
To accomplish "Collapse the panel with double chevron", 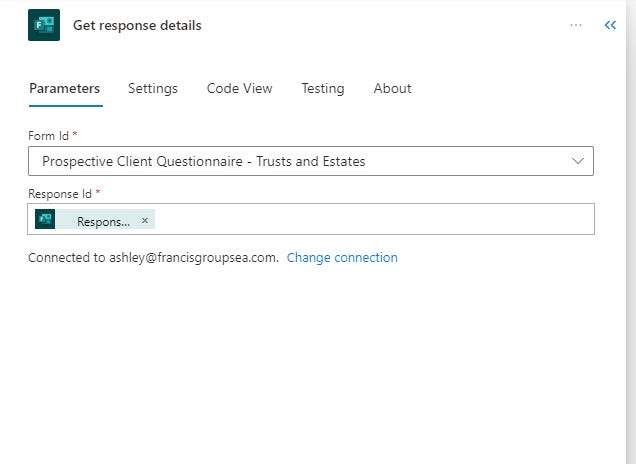I will tap(610, 25).
